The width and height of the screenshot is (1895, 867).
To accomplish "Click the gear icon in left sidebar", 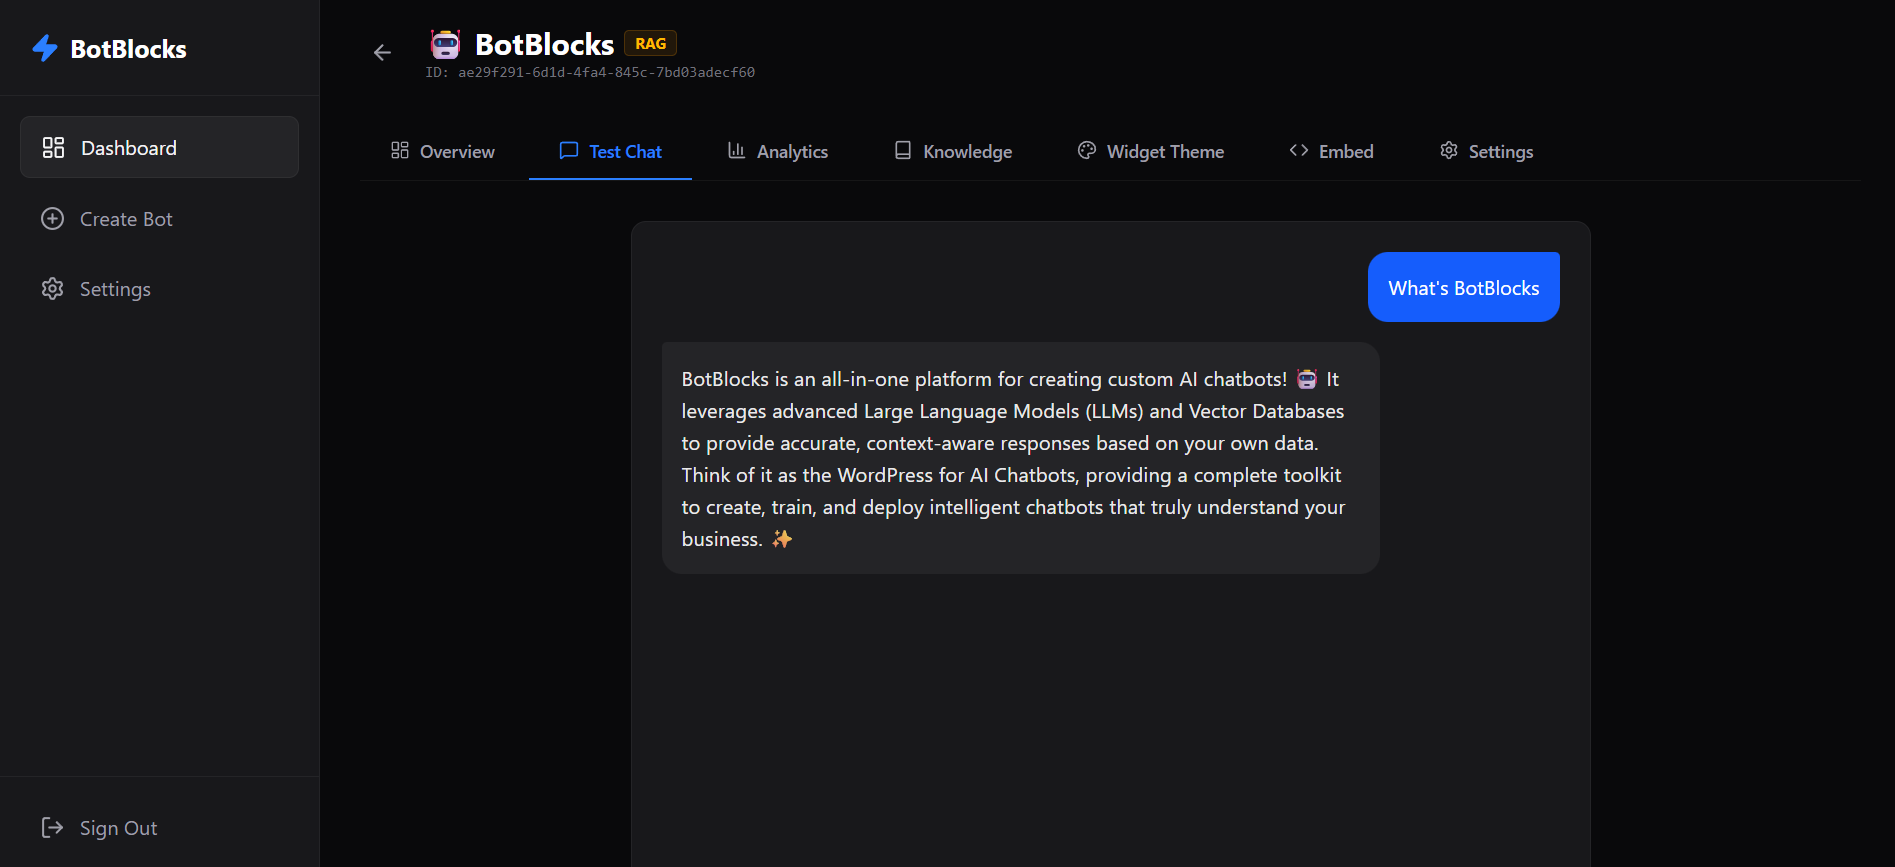I will tap(52, 289).
